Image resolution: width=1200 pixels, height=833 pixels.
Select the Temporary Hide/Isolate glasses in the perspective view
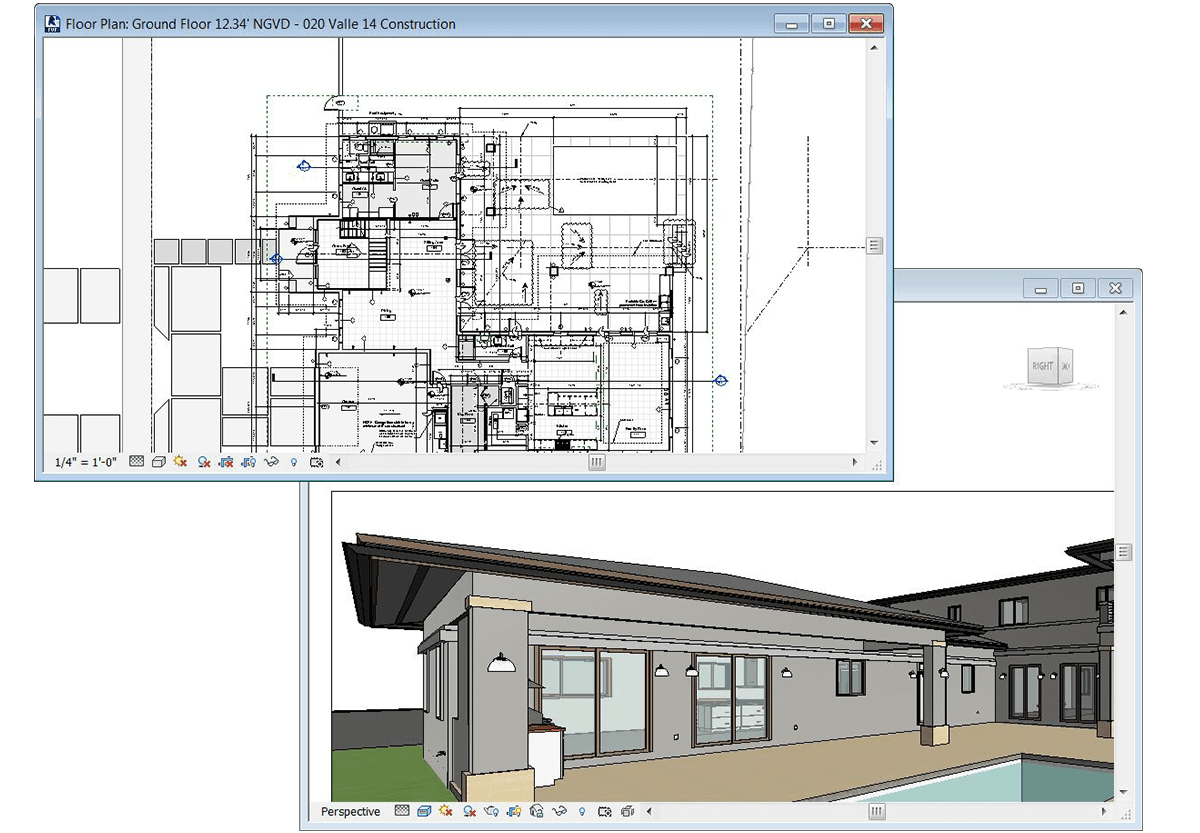(561, 812)
